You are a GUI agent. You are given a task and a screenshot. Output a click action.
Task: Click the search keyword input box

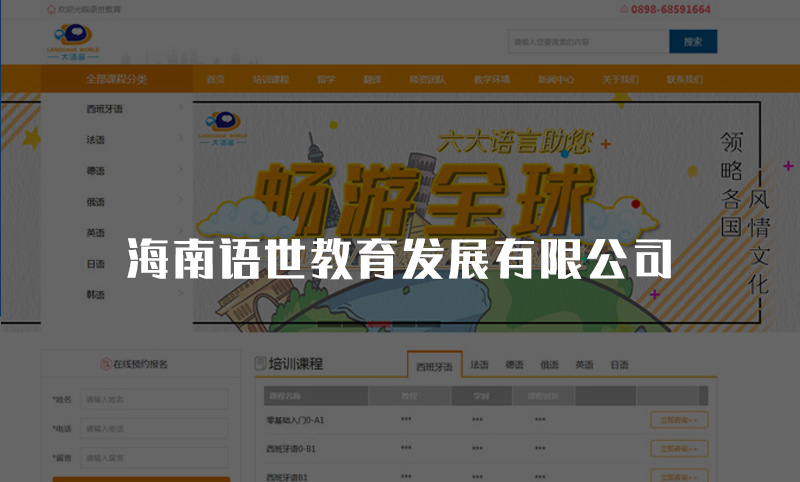[588, 42]
